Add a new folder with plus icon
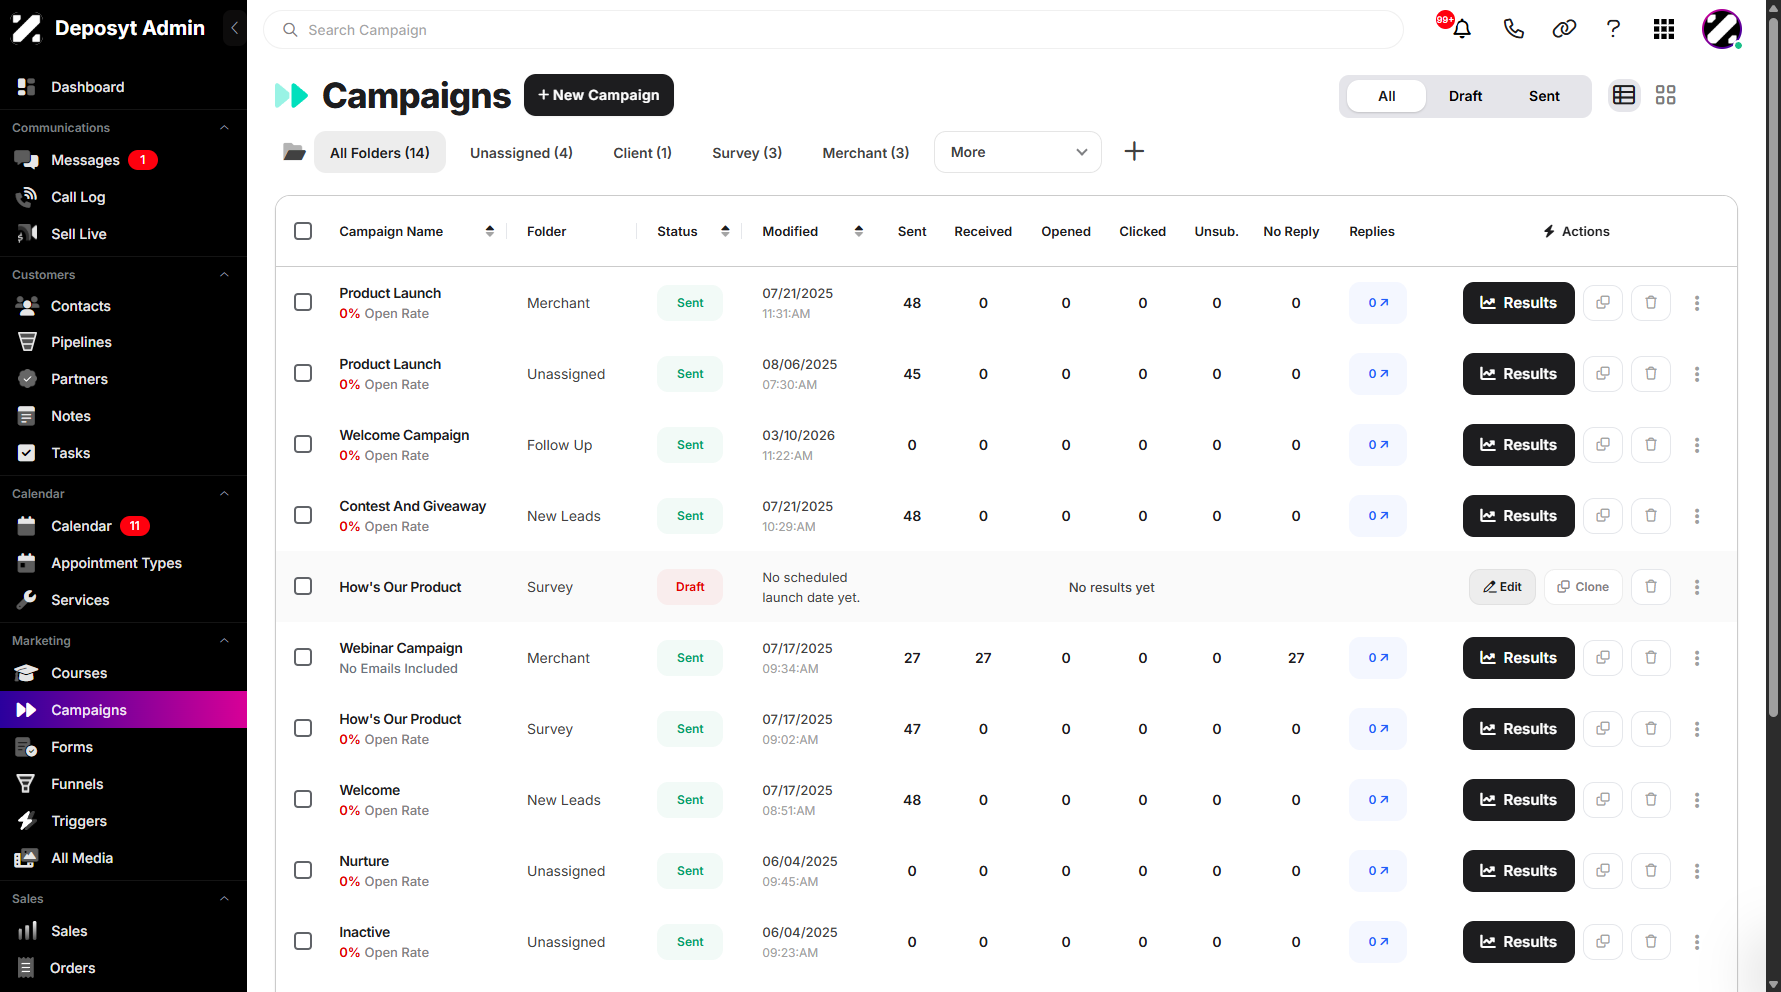 [x=1134, y=152]
